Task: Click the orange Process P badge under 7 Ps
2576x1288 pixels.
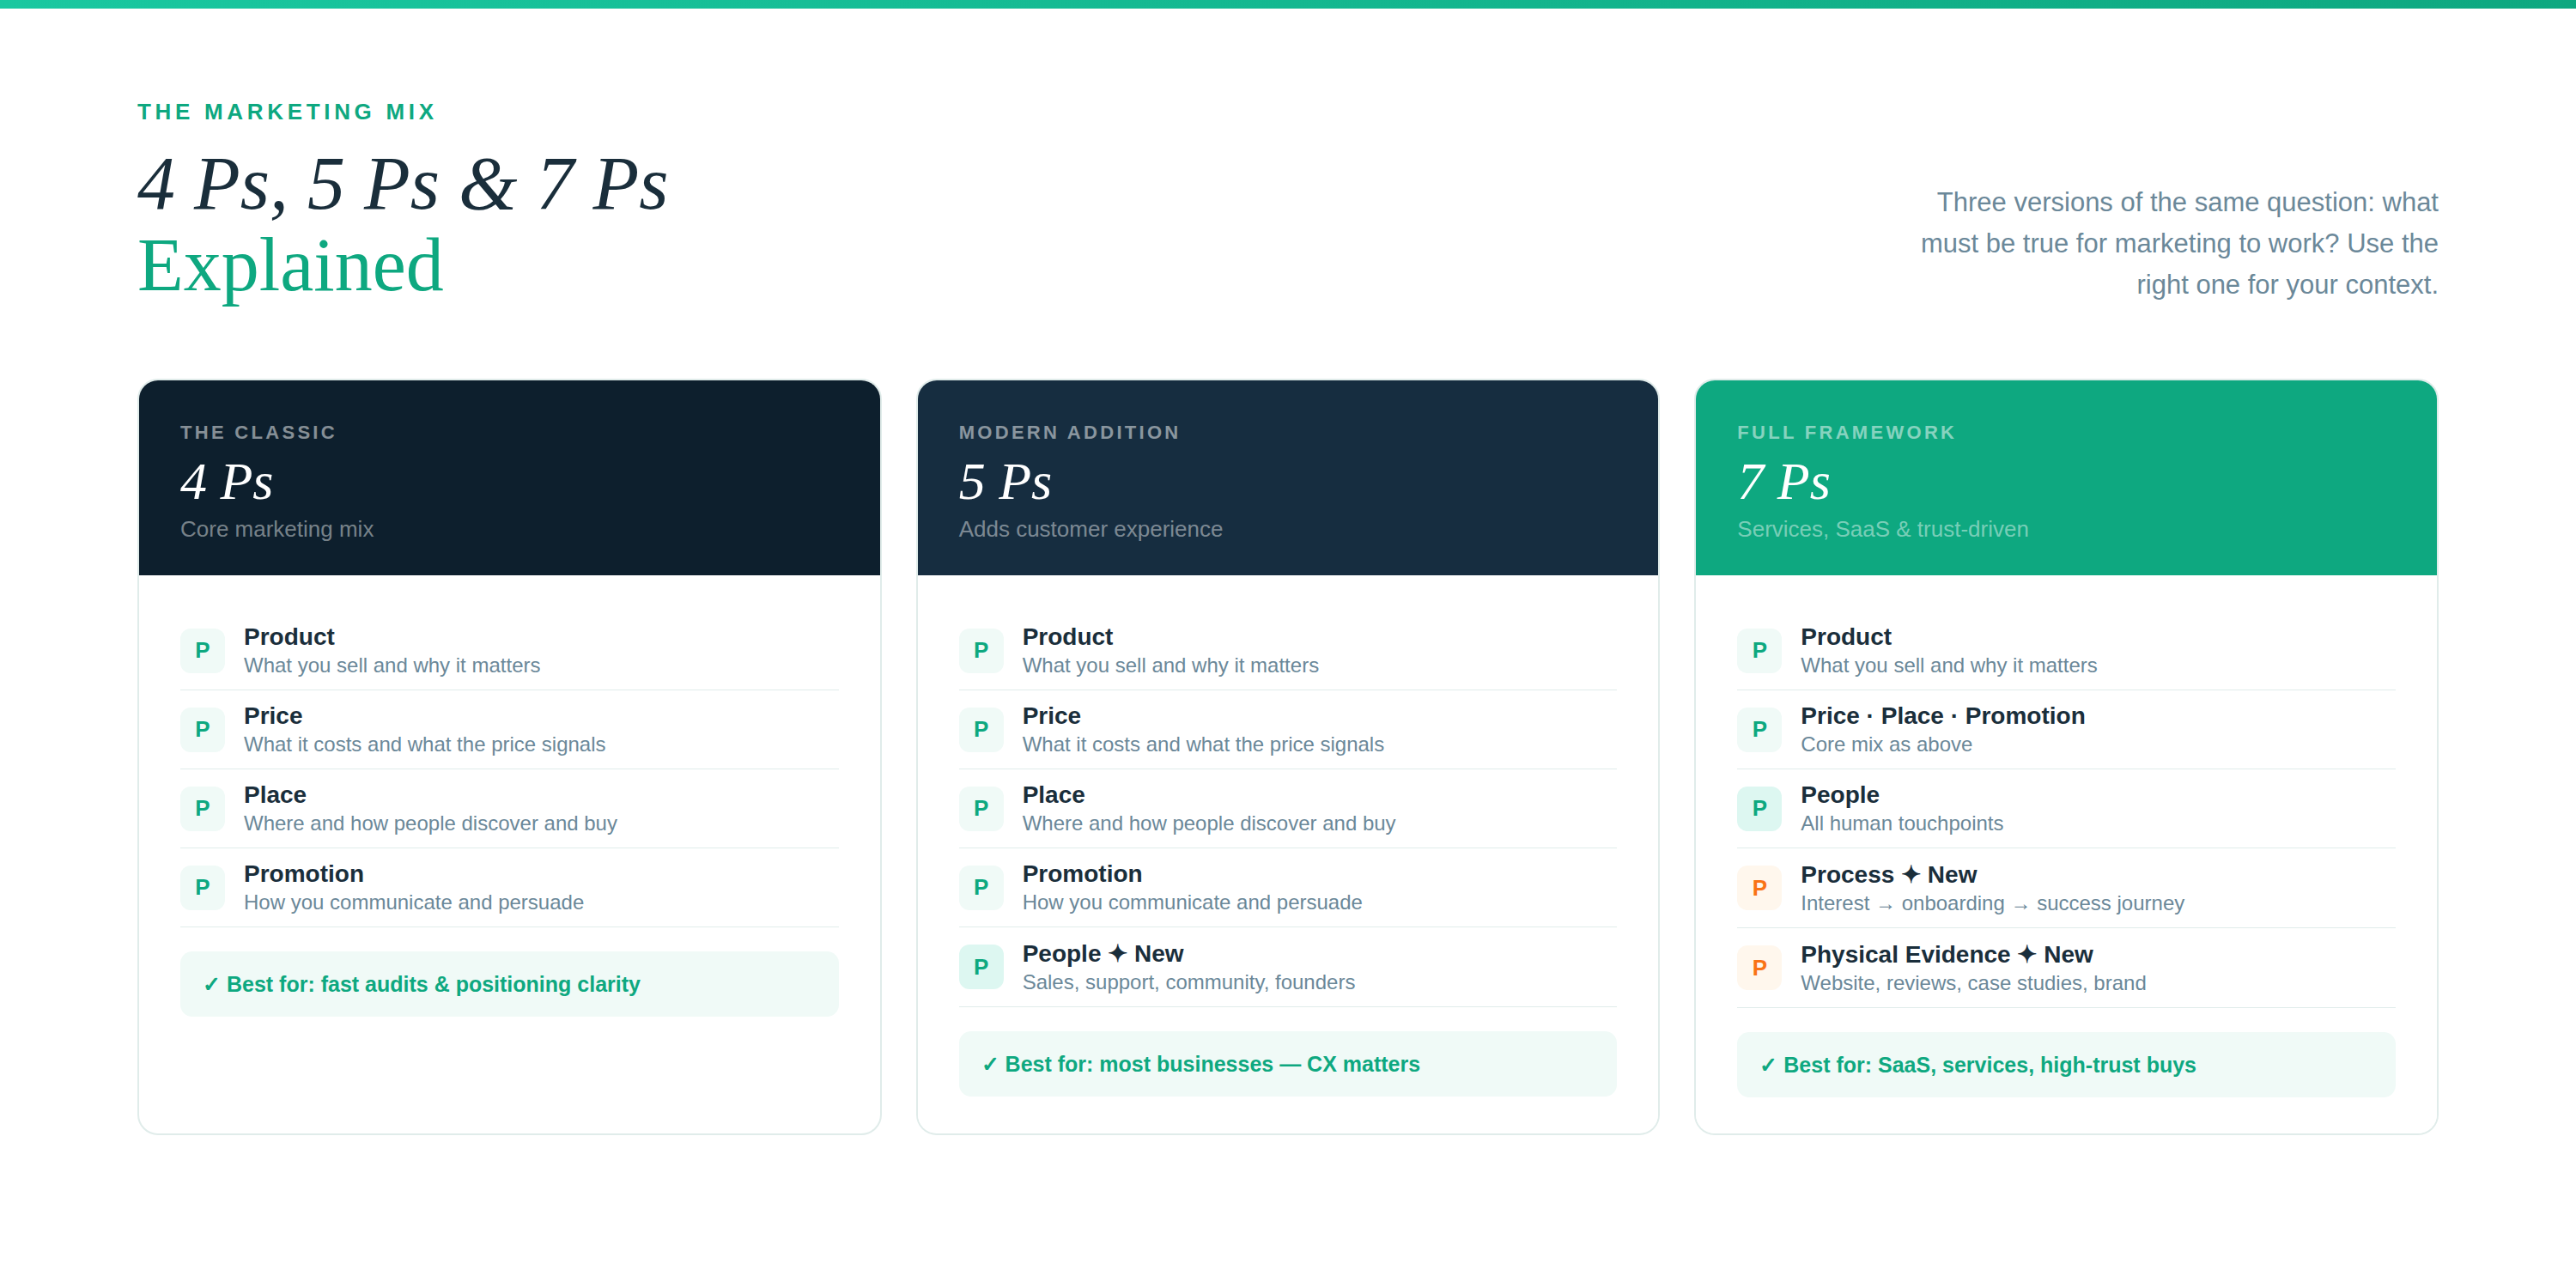Action: click(1759, 887)
